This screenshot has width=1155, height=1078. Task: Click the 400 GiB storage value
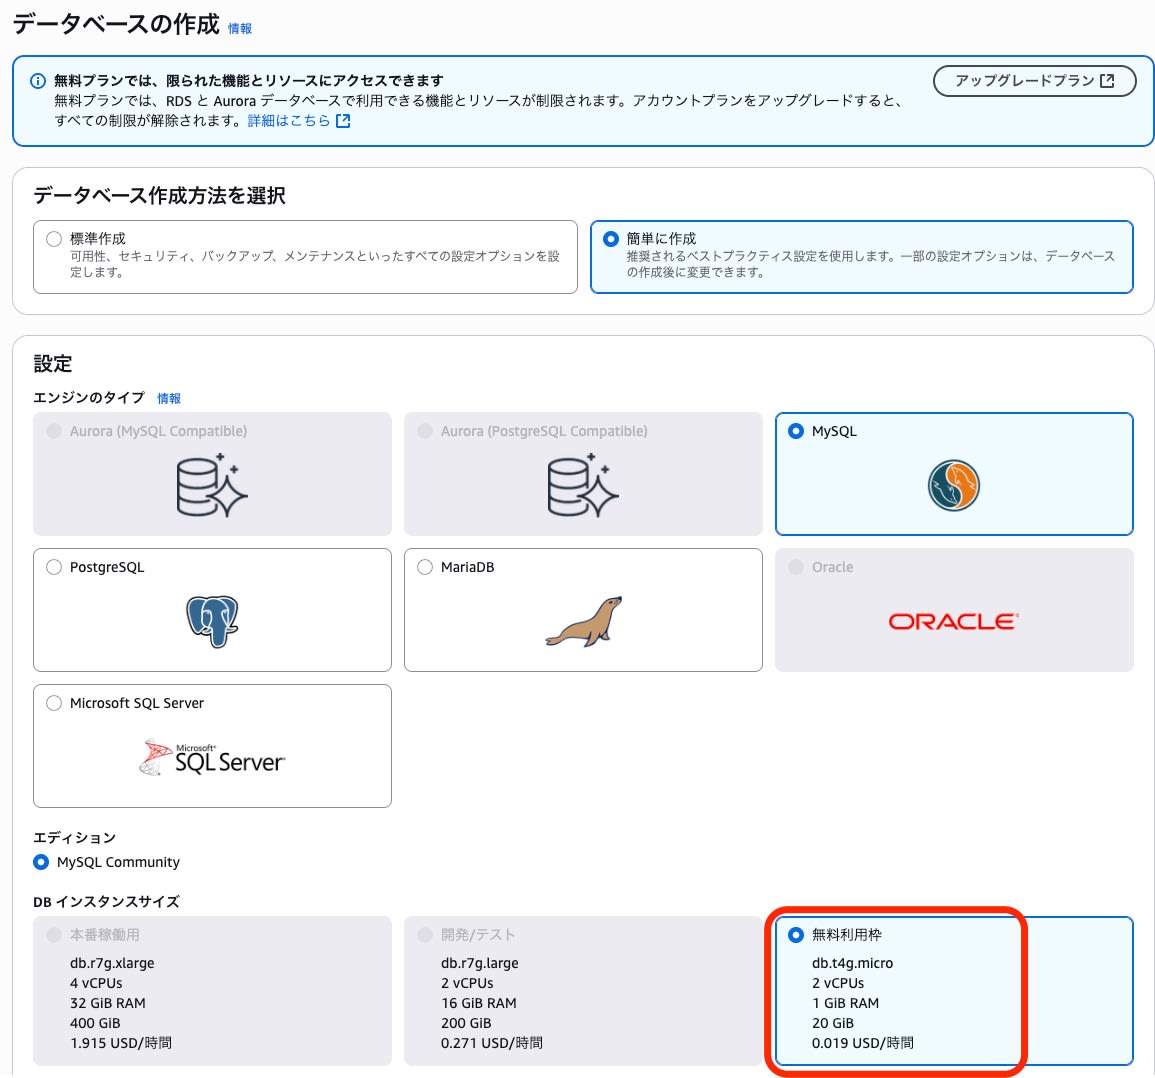coord(95,1023)
